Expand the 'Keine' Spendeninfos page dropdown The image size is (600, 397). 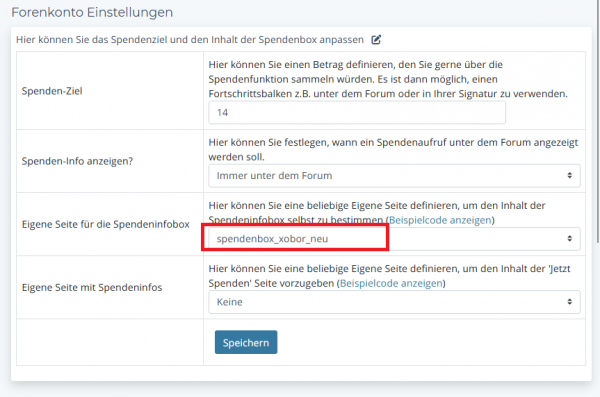coord(394,302)
